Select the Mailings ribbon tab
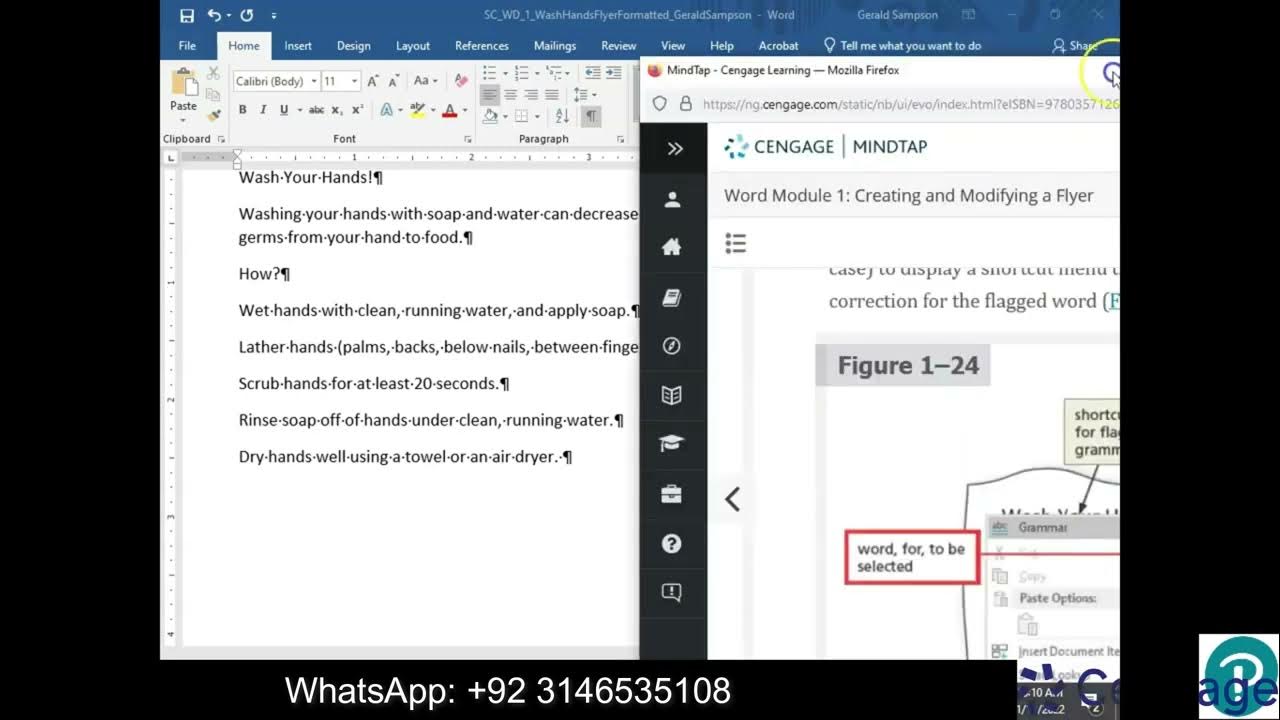 555,46
